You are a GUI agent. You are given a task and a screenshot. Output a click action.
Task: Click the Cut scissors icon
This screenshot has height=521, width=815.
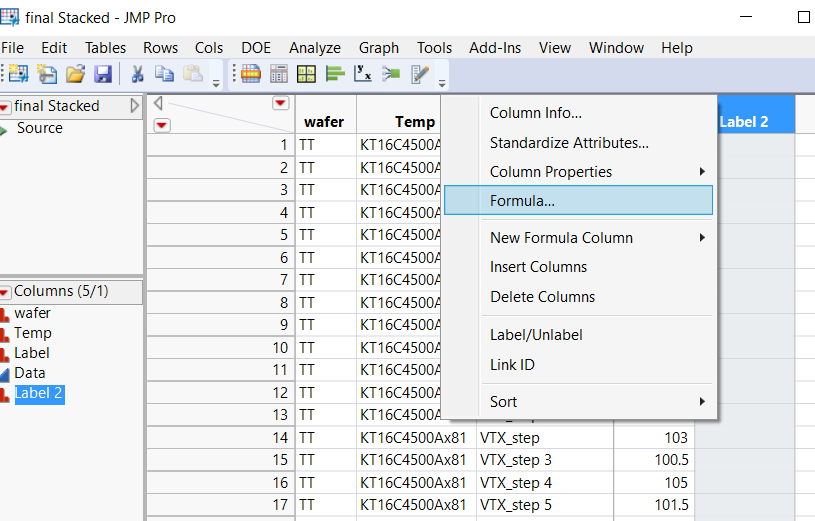(138, 74)
